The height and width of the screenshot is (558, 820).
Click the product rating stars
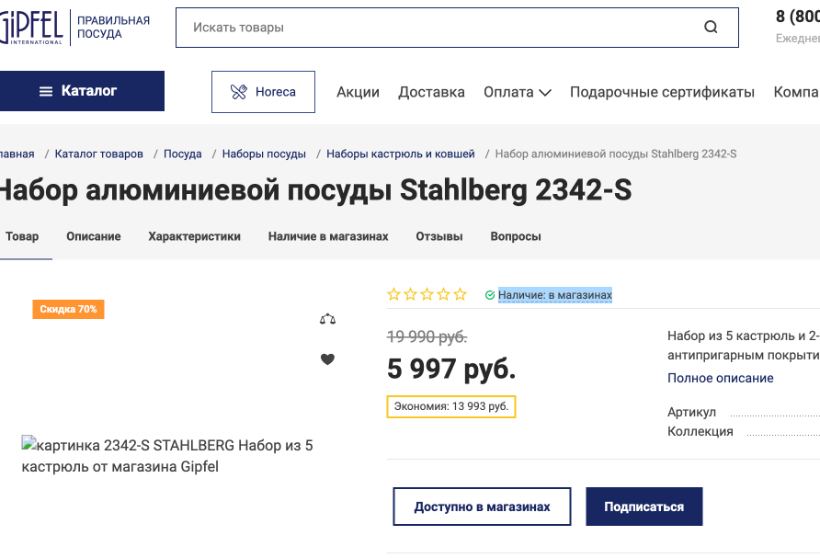click(x=427, y=295)
